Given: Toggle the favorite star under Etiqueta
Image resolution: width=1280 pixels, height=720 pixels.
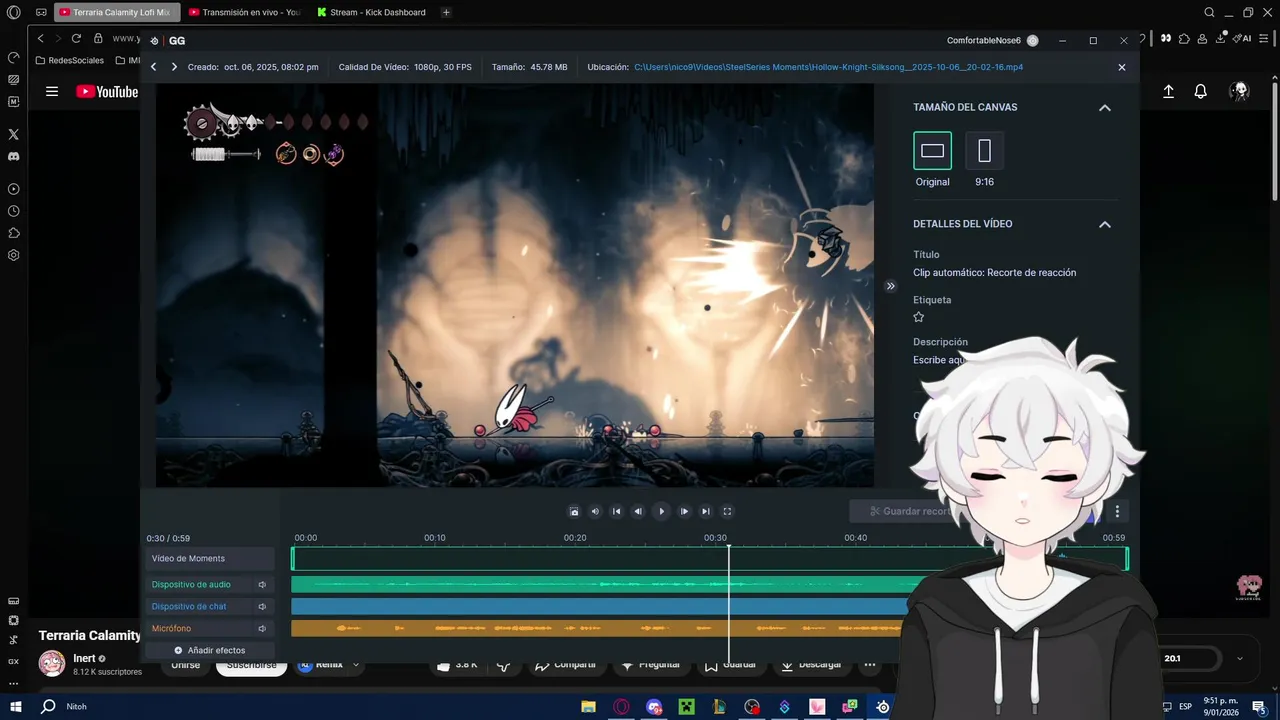Looking at the screenshot, I should click(x=919, y=317).
